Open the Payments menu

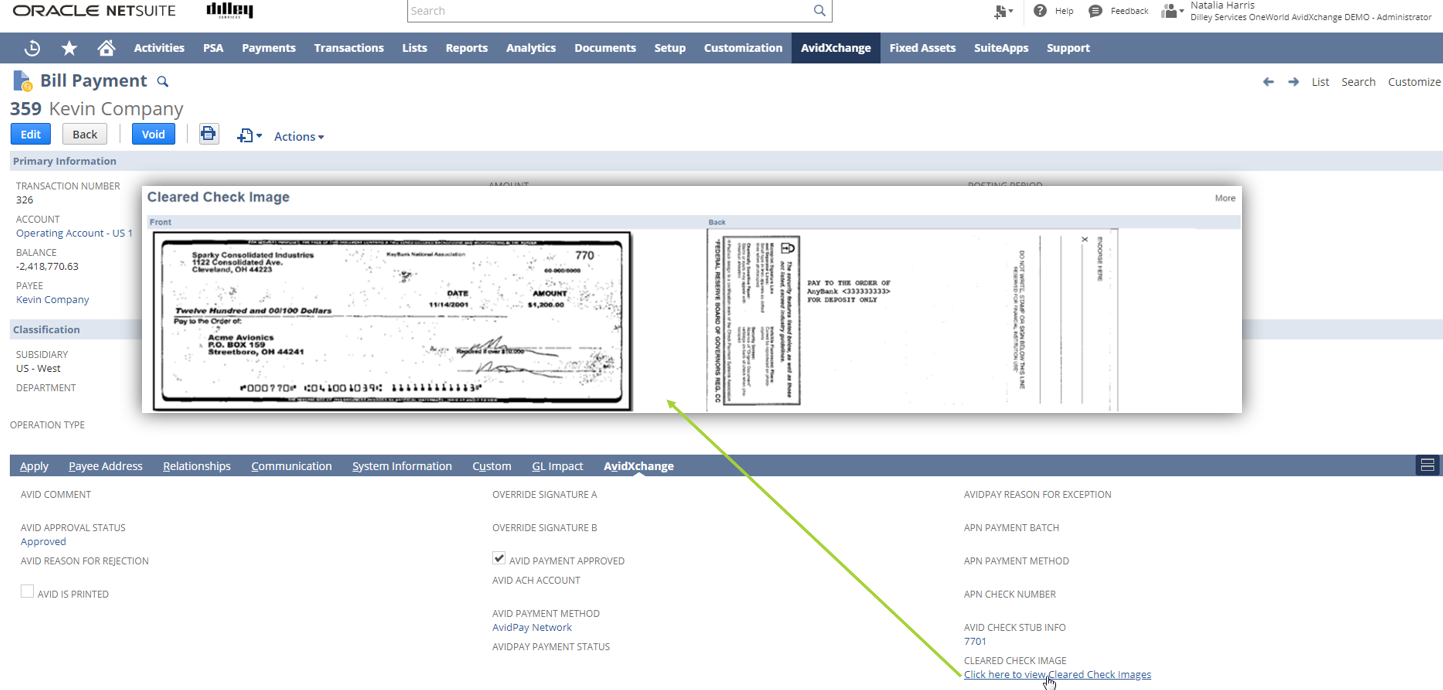tap(269, 48)
